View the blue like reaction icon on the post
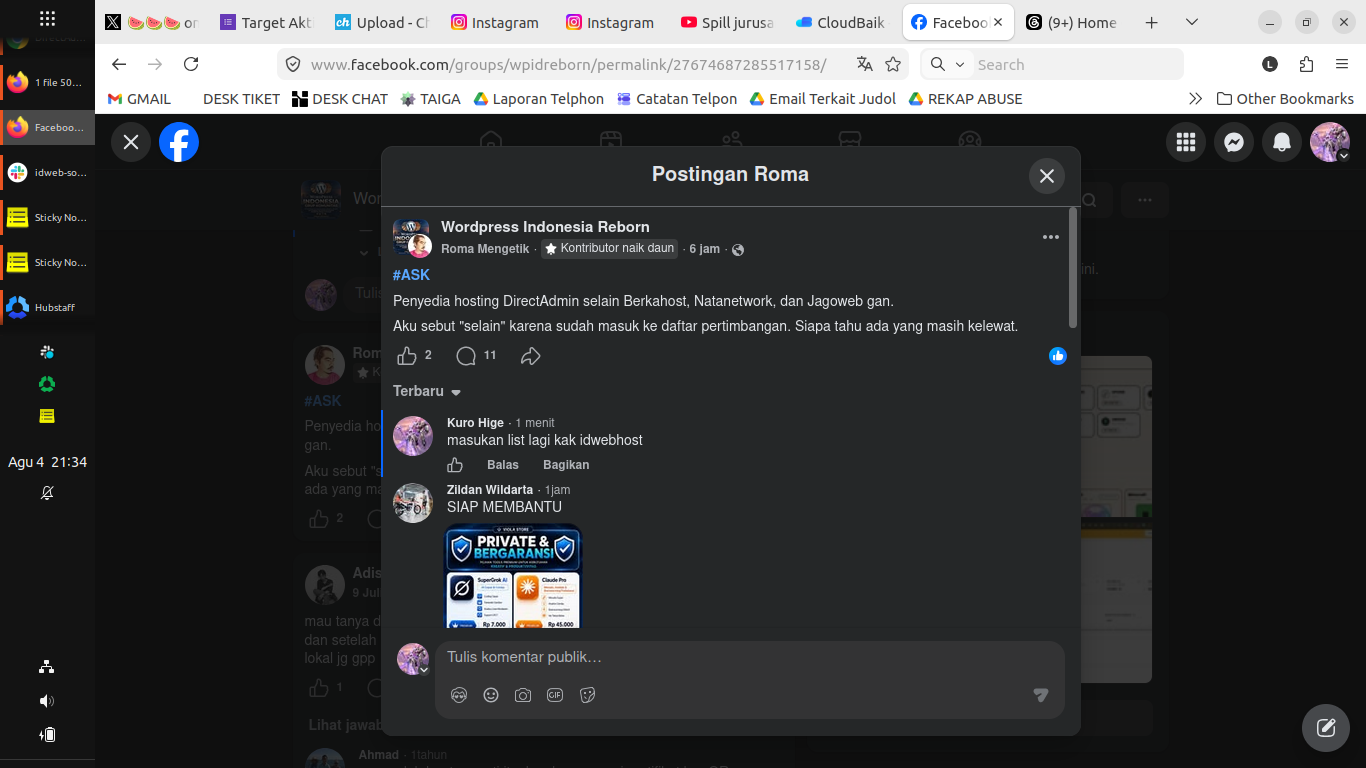 click(x=1058, y=356)
